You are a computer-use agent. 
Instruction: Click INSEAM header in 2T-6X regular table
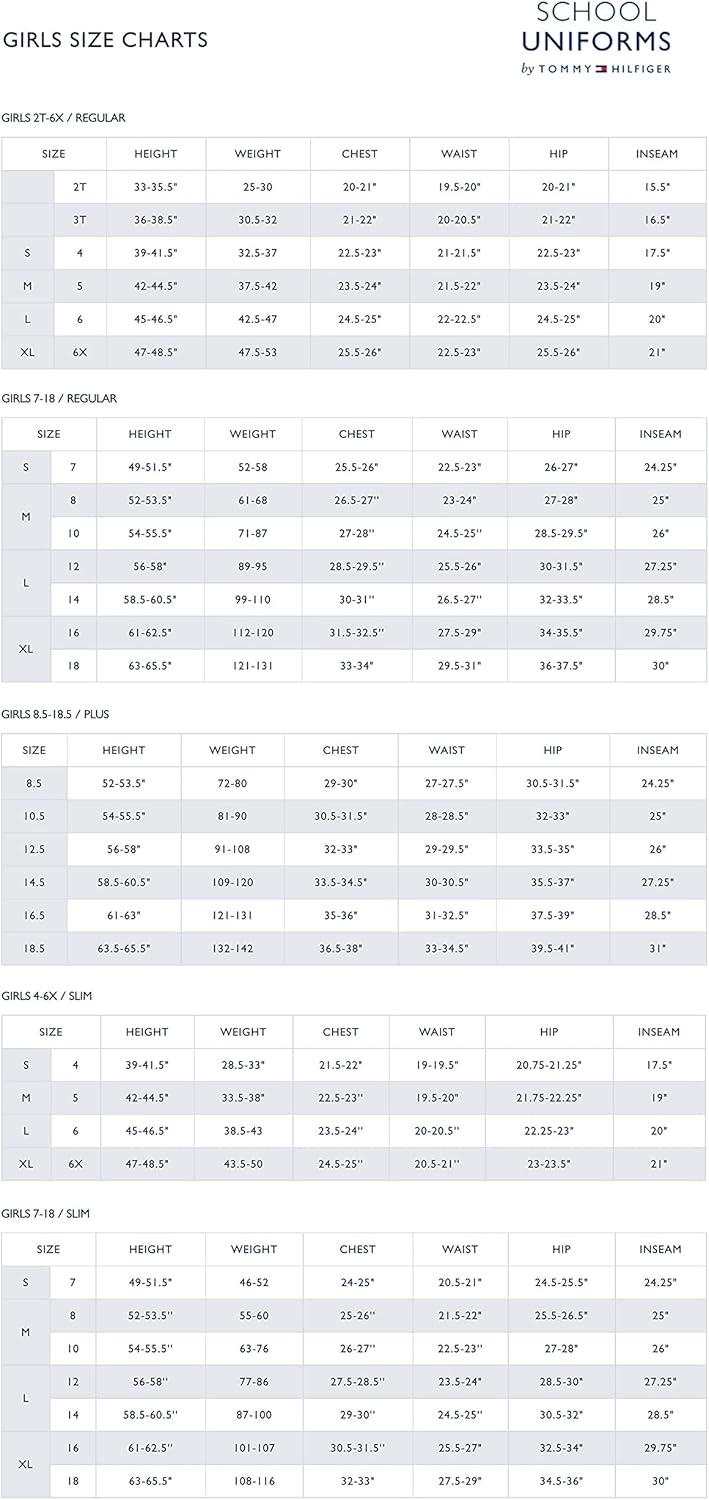[x=657, y=154]
